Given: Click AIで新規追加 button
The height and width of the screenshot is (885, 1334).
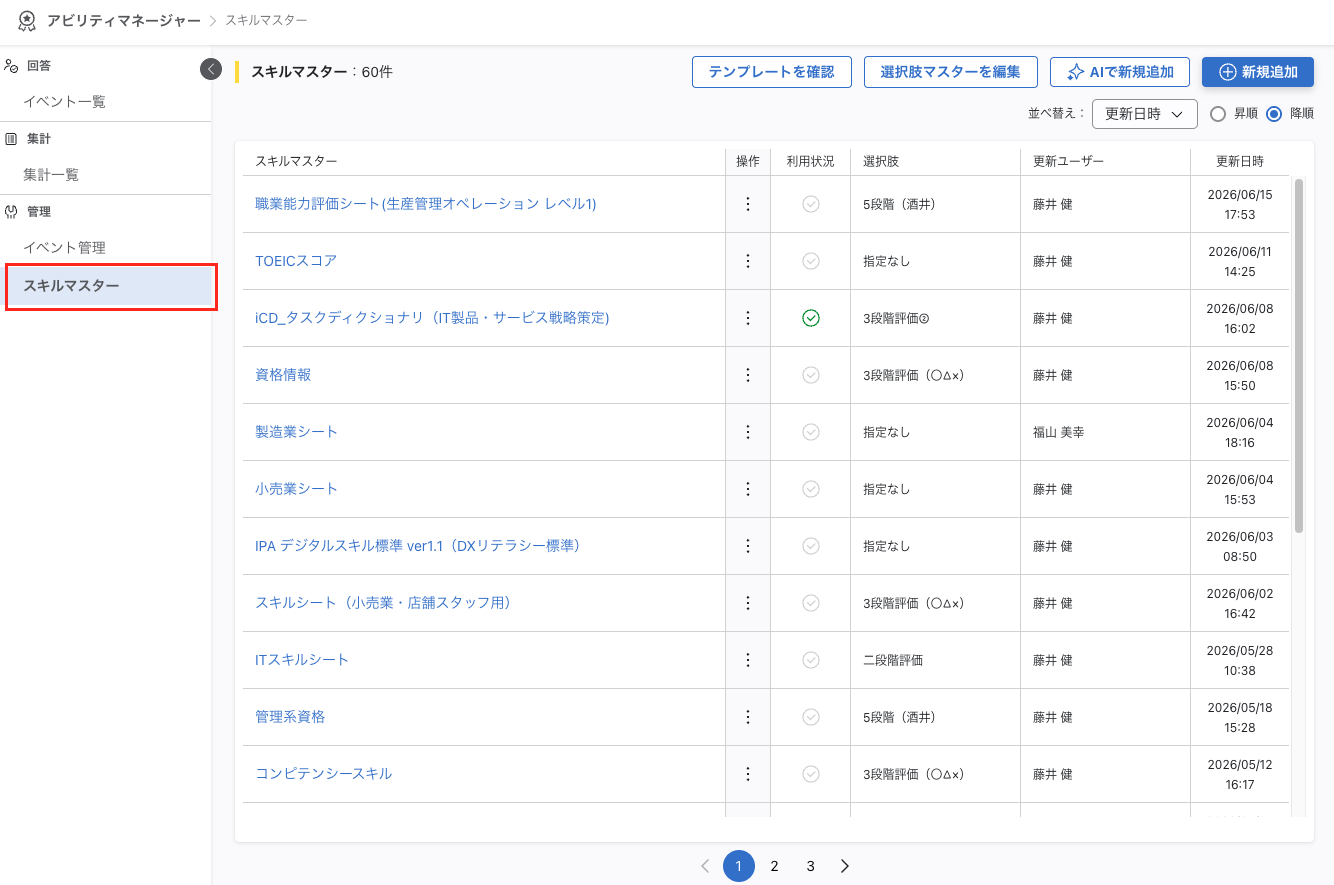Looking at the screenshot, I should [1120, 72].
